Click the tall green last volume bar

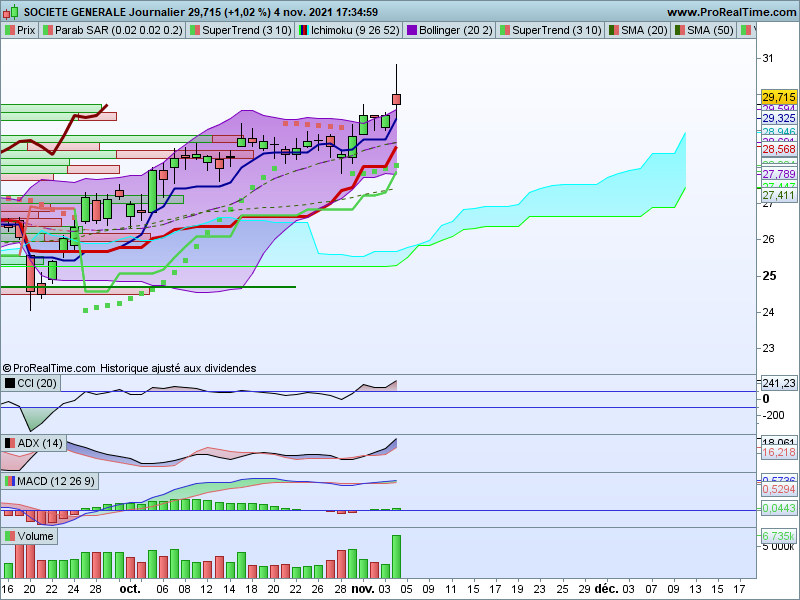pos(396,556)
